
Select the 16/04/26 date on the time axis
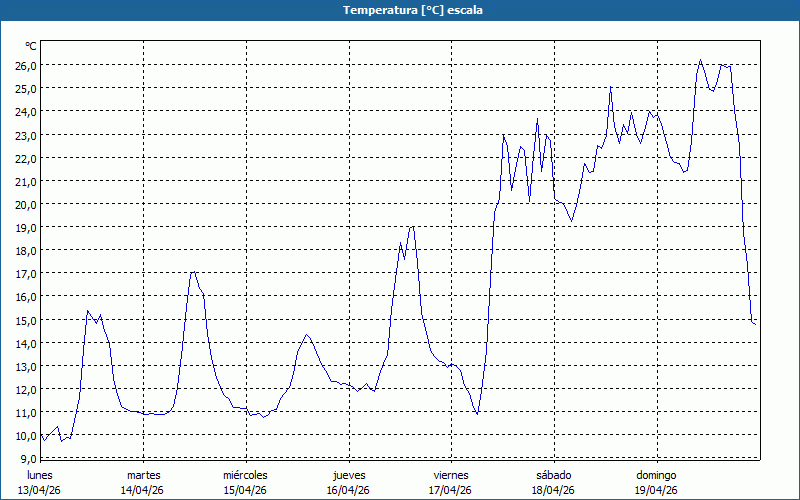click(348, 490)
